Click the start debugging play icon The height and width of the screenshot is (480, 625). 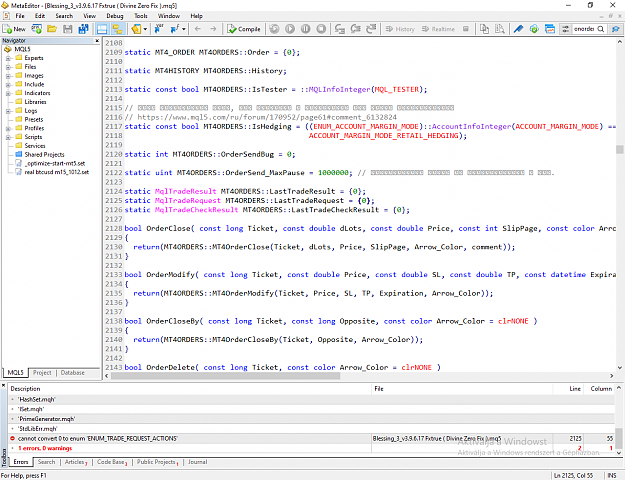pyautogui.click(x=290, y=29)
